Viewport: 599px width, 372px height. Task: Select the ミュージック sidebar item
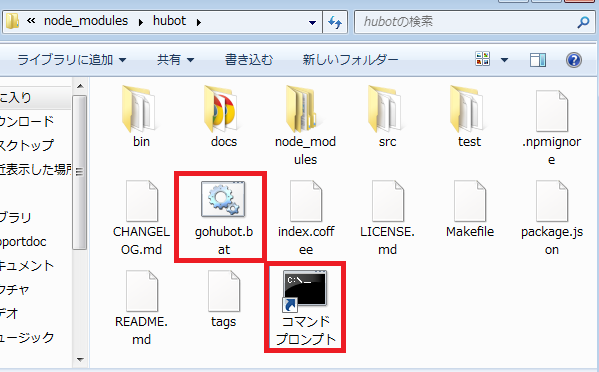click(27, 338)
